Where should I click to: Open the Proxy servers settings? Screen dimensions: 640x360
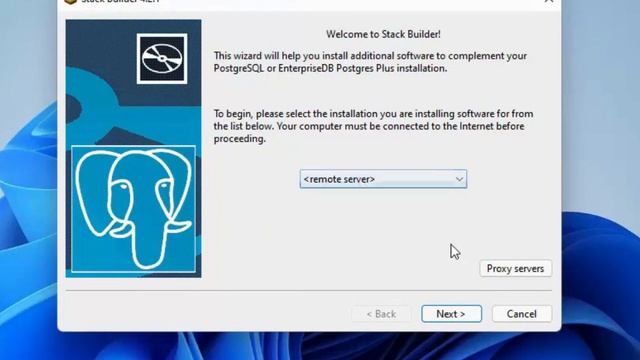tap(516, 268)
